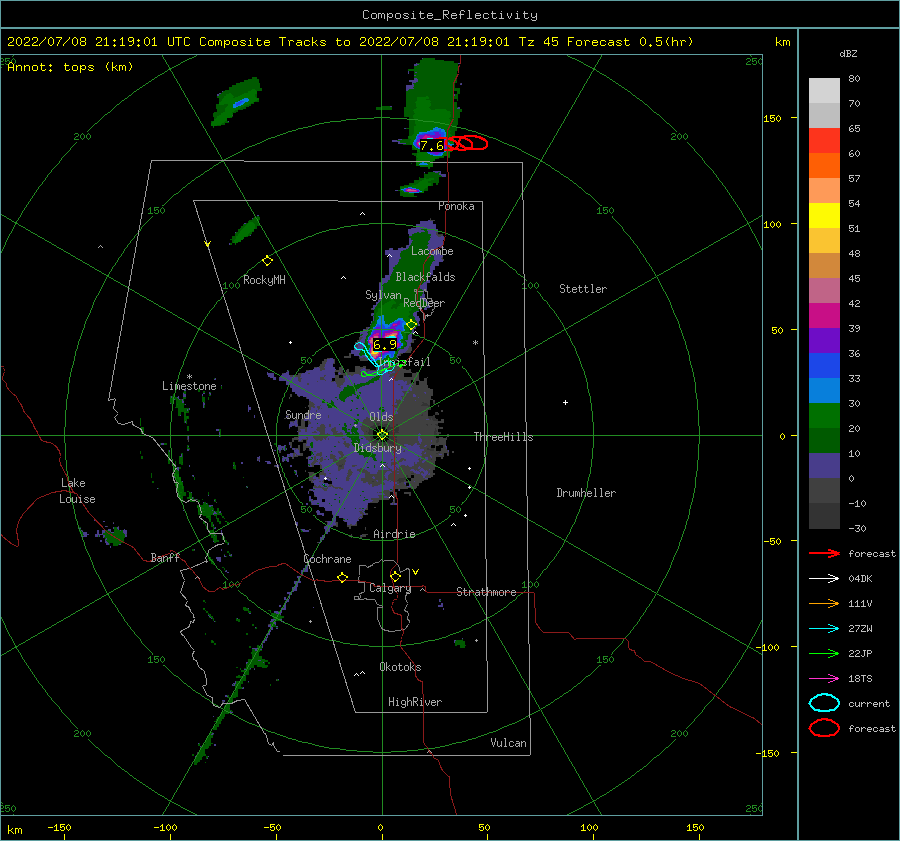Screen dimensions: 900x841
Task: Click the white 04DK arrow legend
Action: pos(824,578)
